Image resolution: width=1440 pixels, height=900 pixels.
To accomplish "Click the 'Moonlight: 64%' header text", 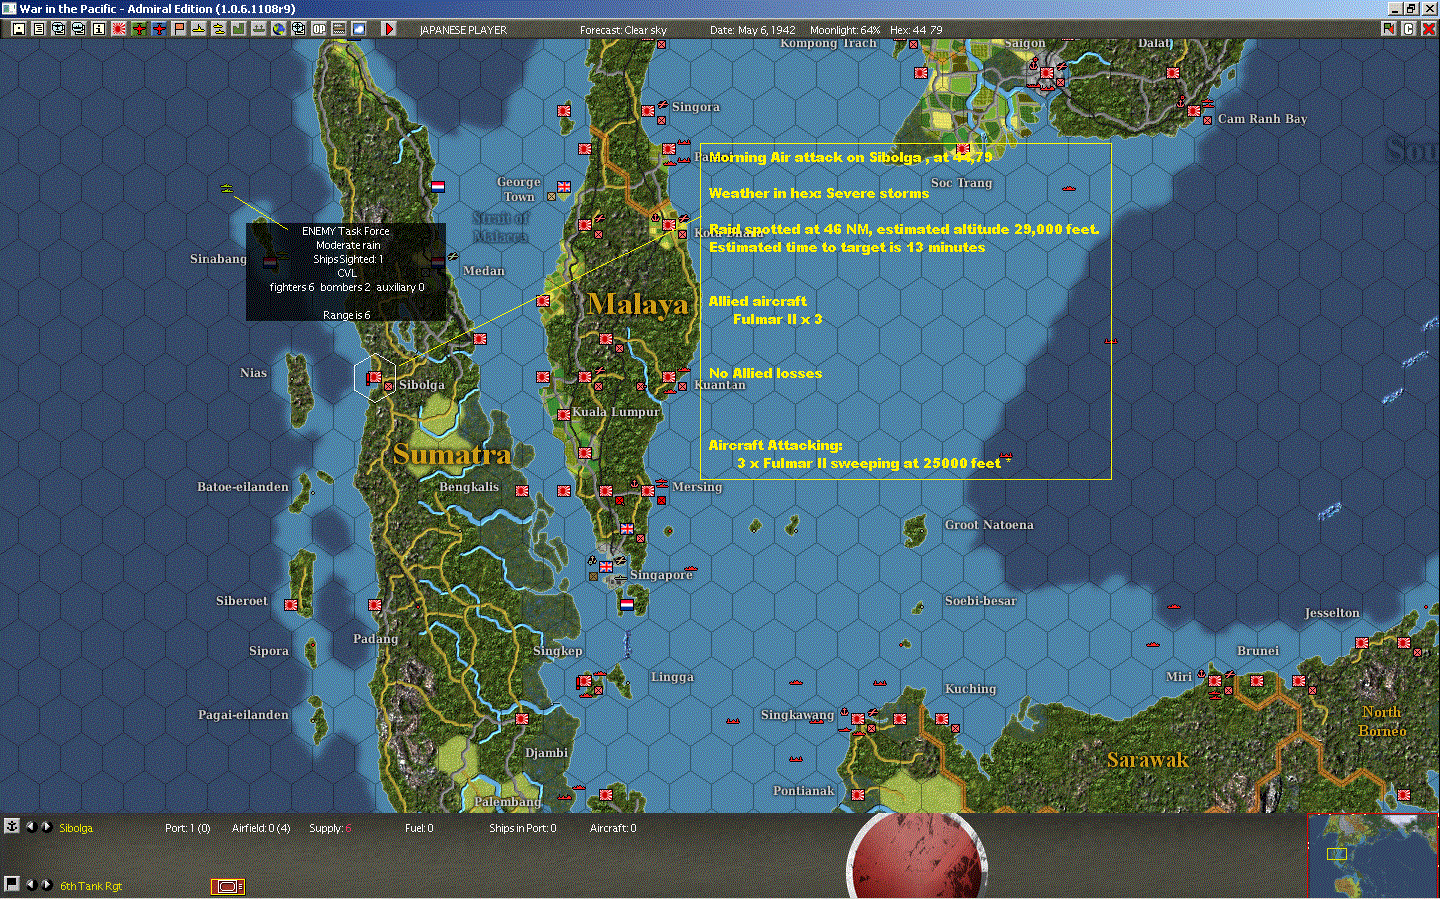I will [x=845, y=30].
